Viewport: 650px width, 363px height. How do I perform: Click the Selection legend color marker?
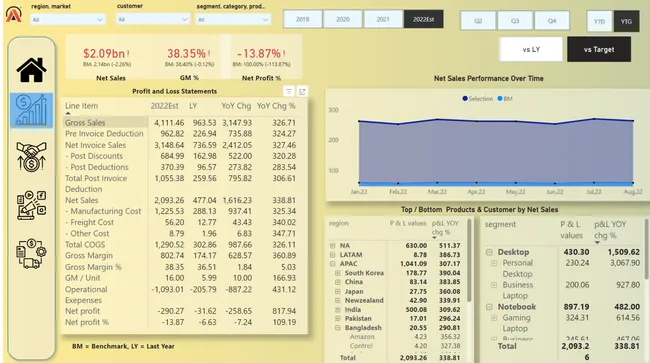tap(465, 99)
